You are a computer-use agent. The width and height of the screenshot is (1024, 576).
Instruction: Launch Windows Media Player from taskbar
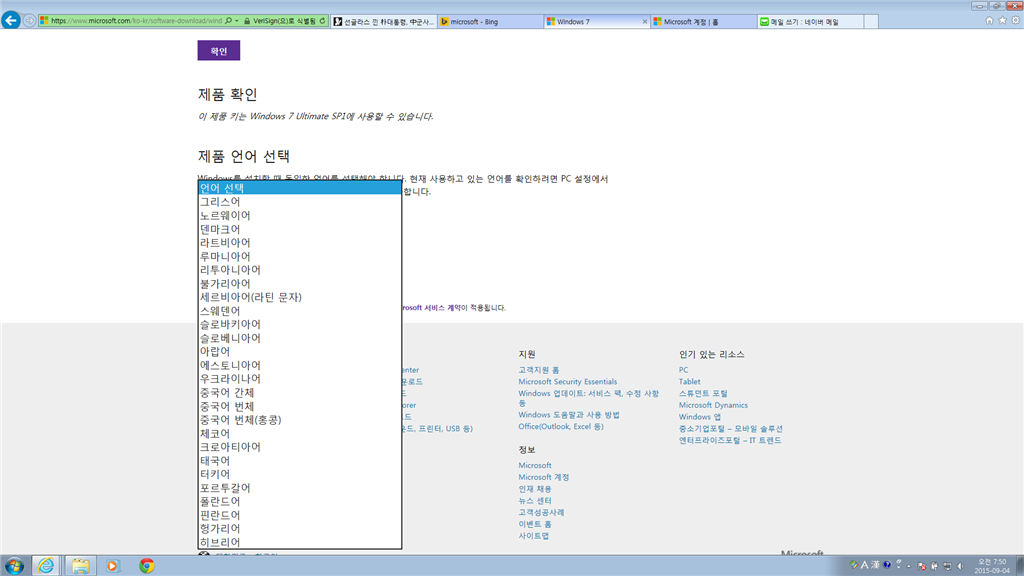112,566
